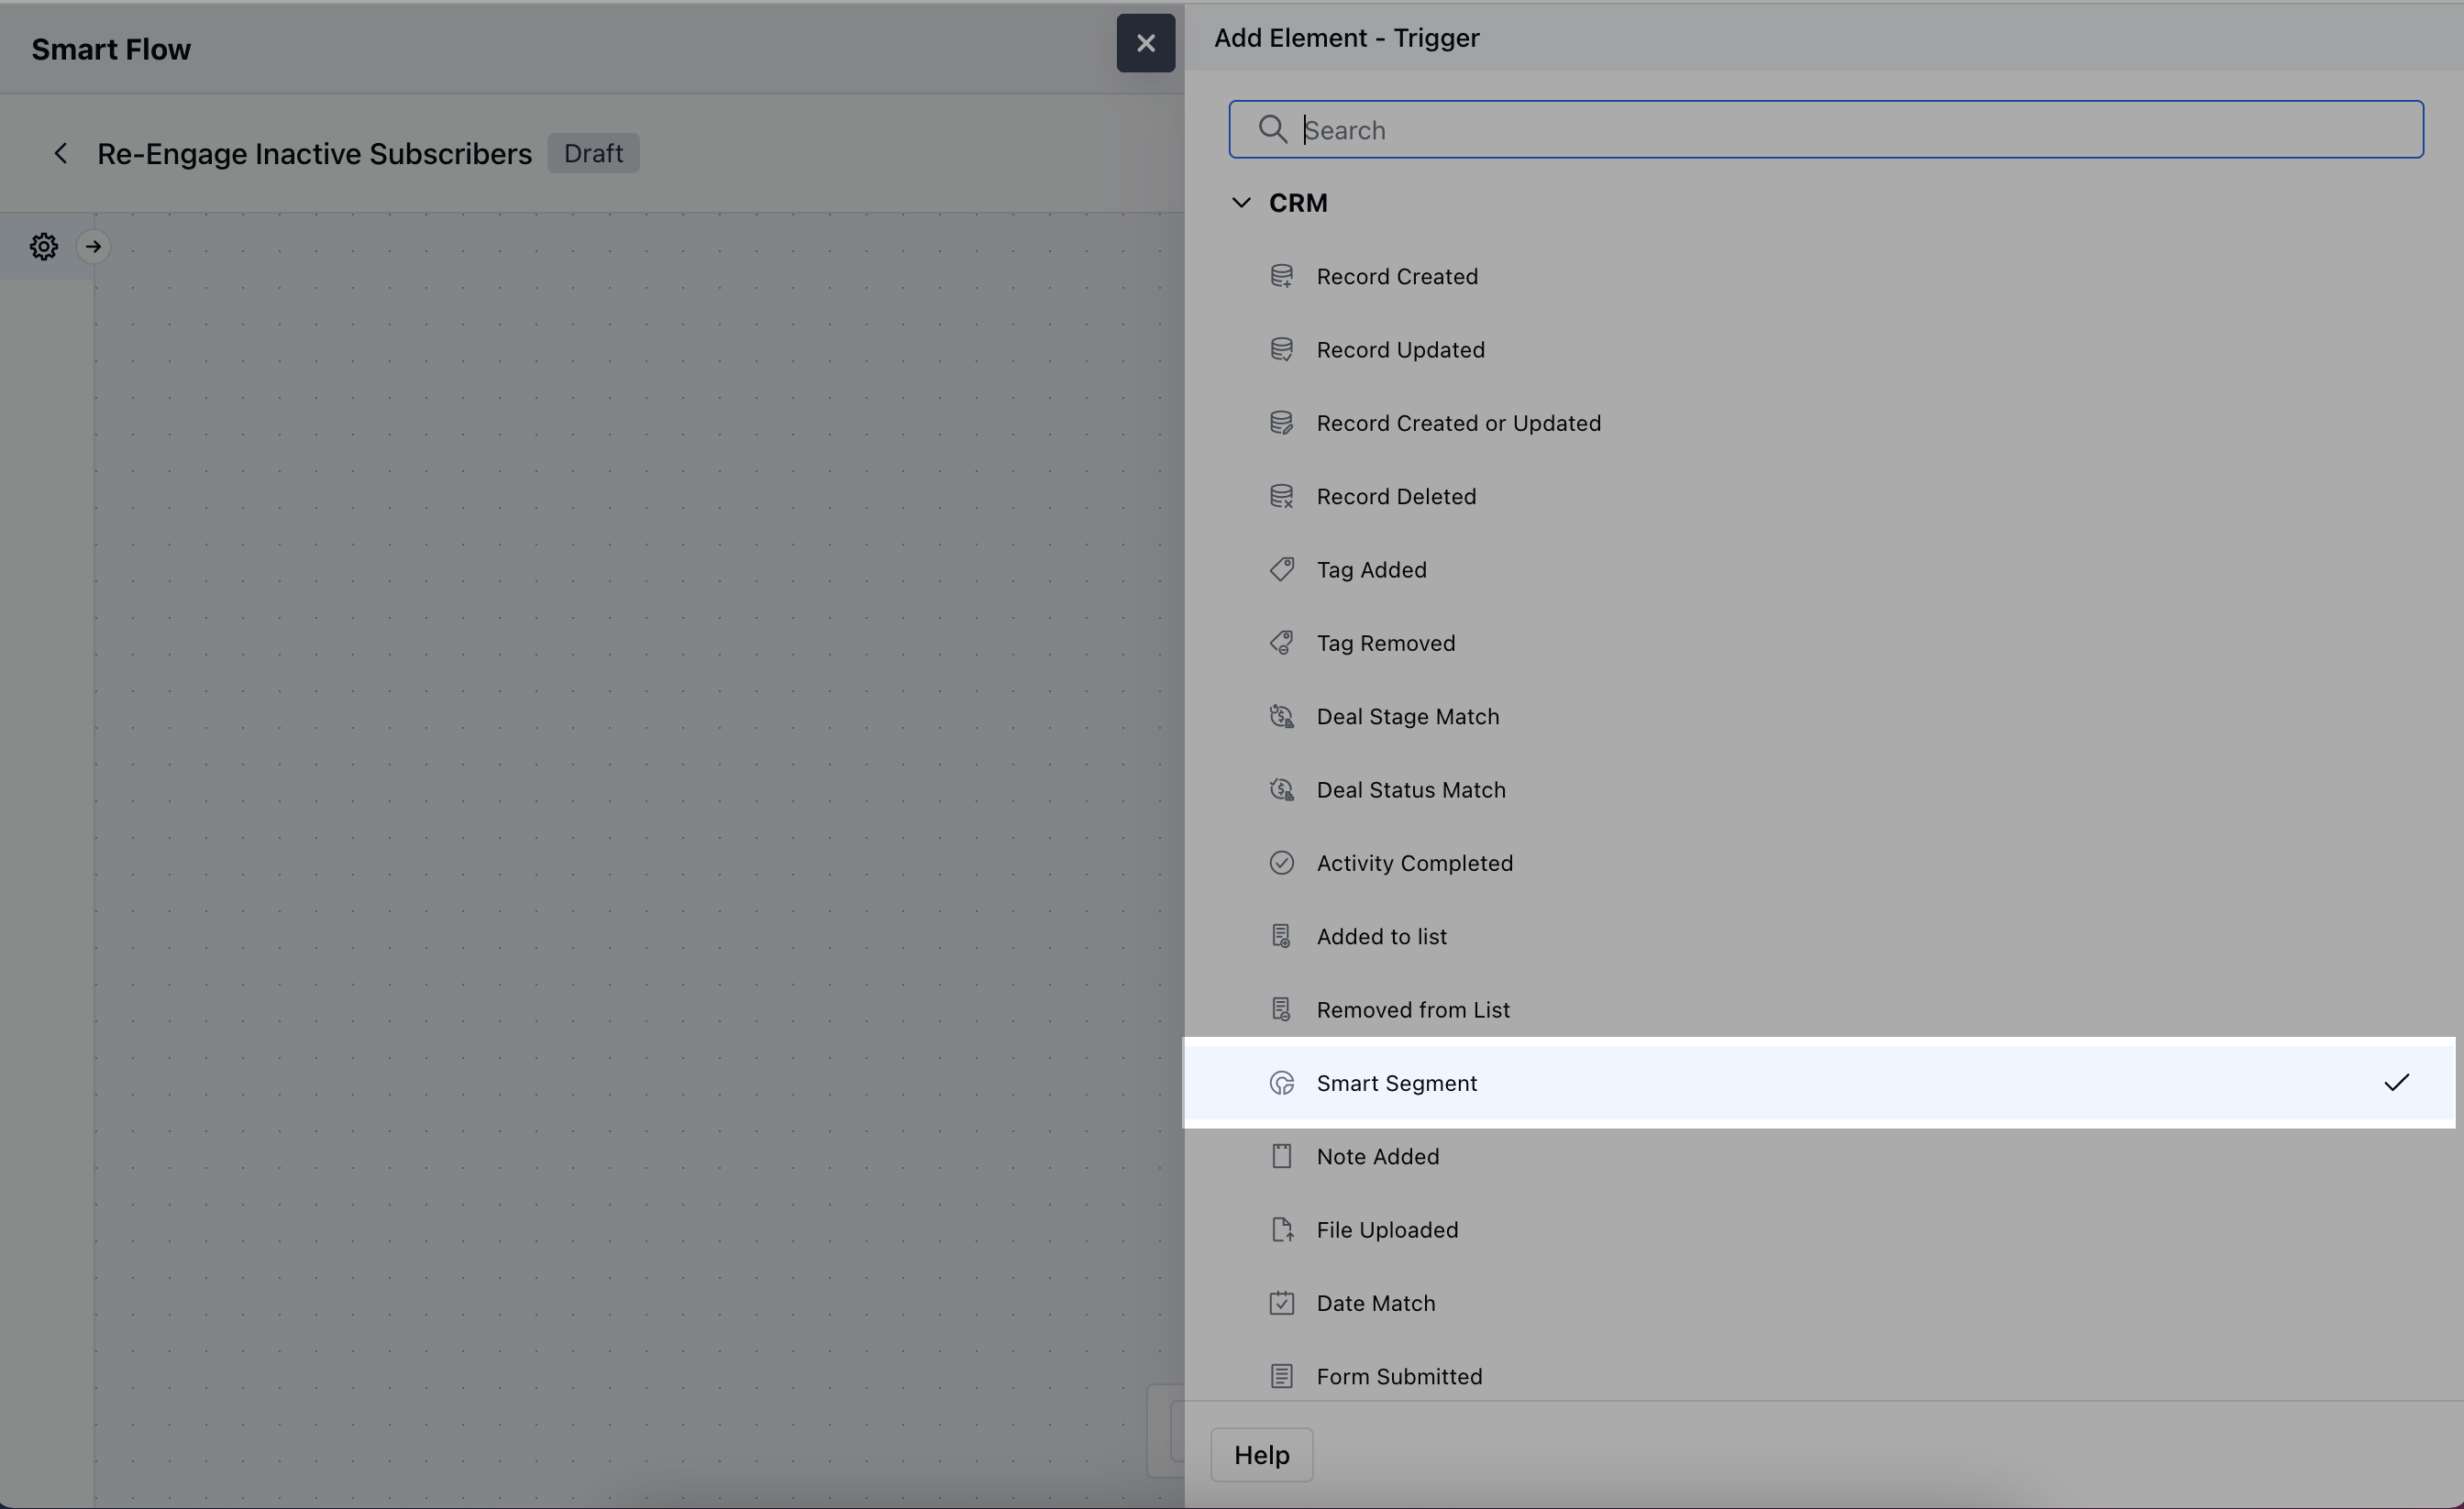This screenshot has width=2464, height=1509.
Task: Click the Record Created database icon
Action: (1281, 276)
